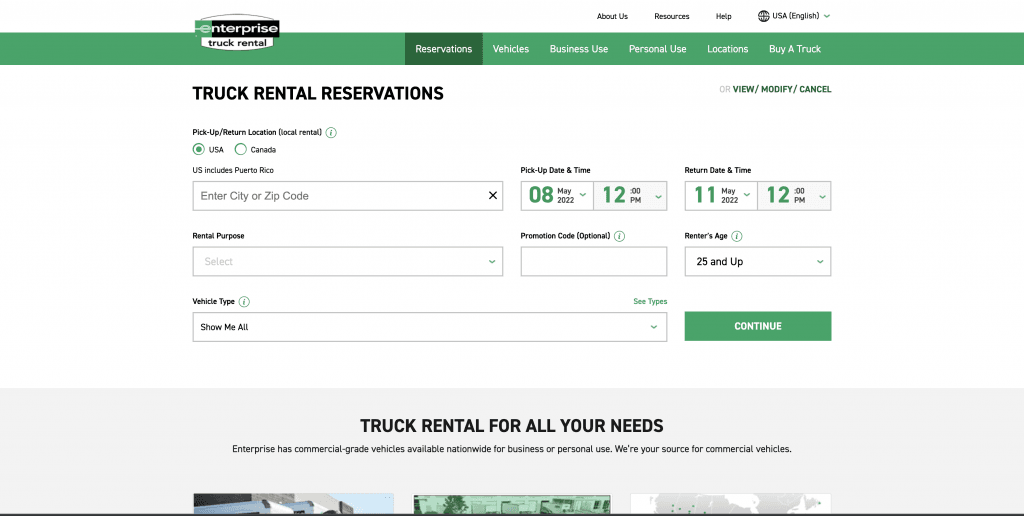1024x516 pixels.
Task: Click the Enterprise Truck Rental logo
Action: click(237, 33)
